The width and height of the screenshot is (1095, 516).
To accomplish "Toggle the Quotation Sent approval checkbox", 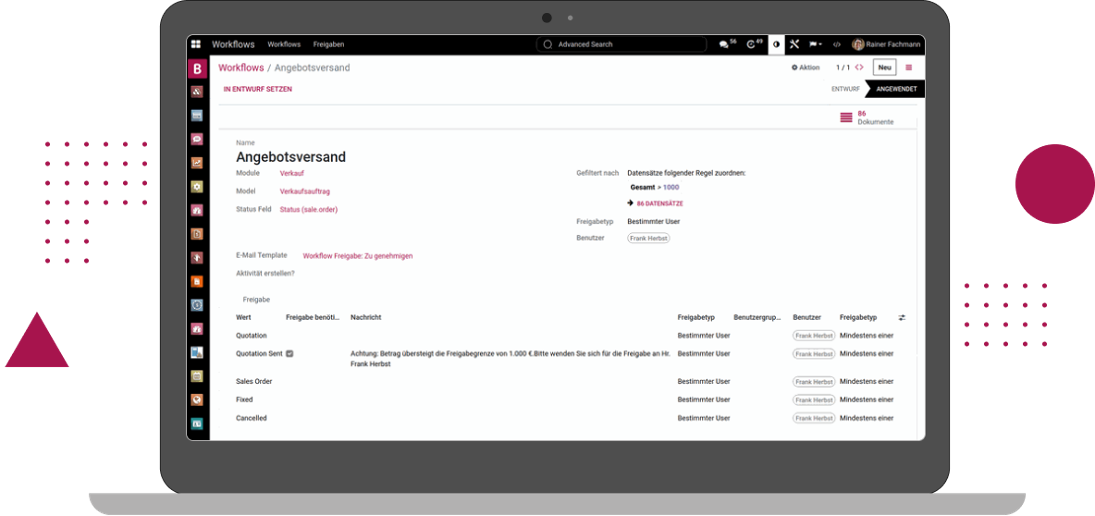I will click(x=290, y=354).
